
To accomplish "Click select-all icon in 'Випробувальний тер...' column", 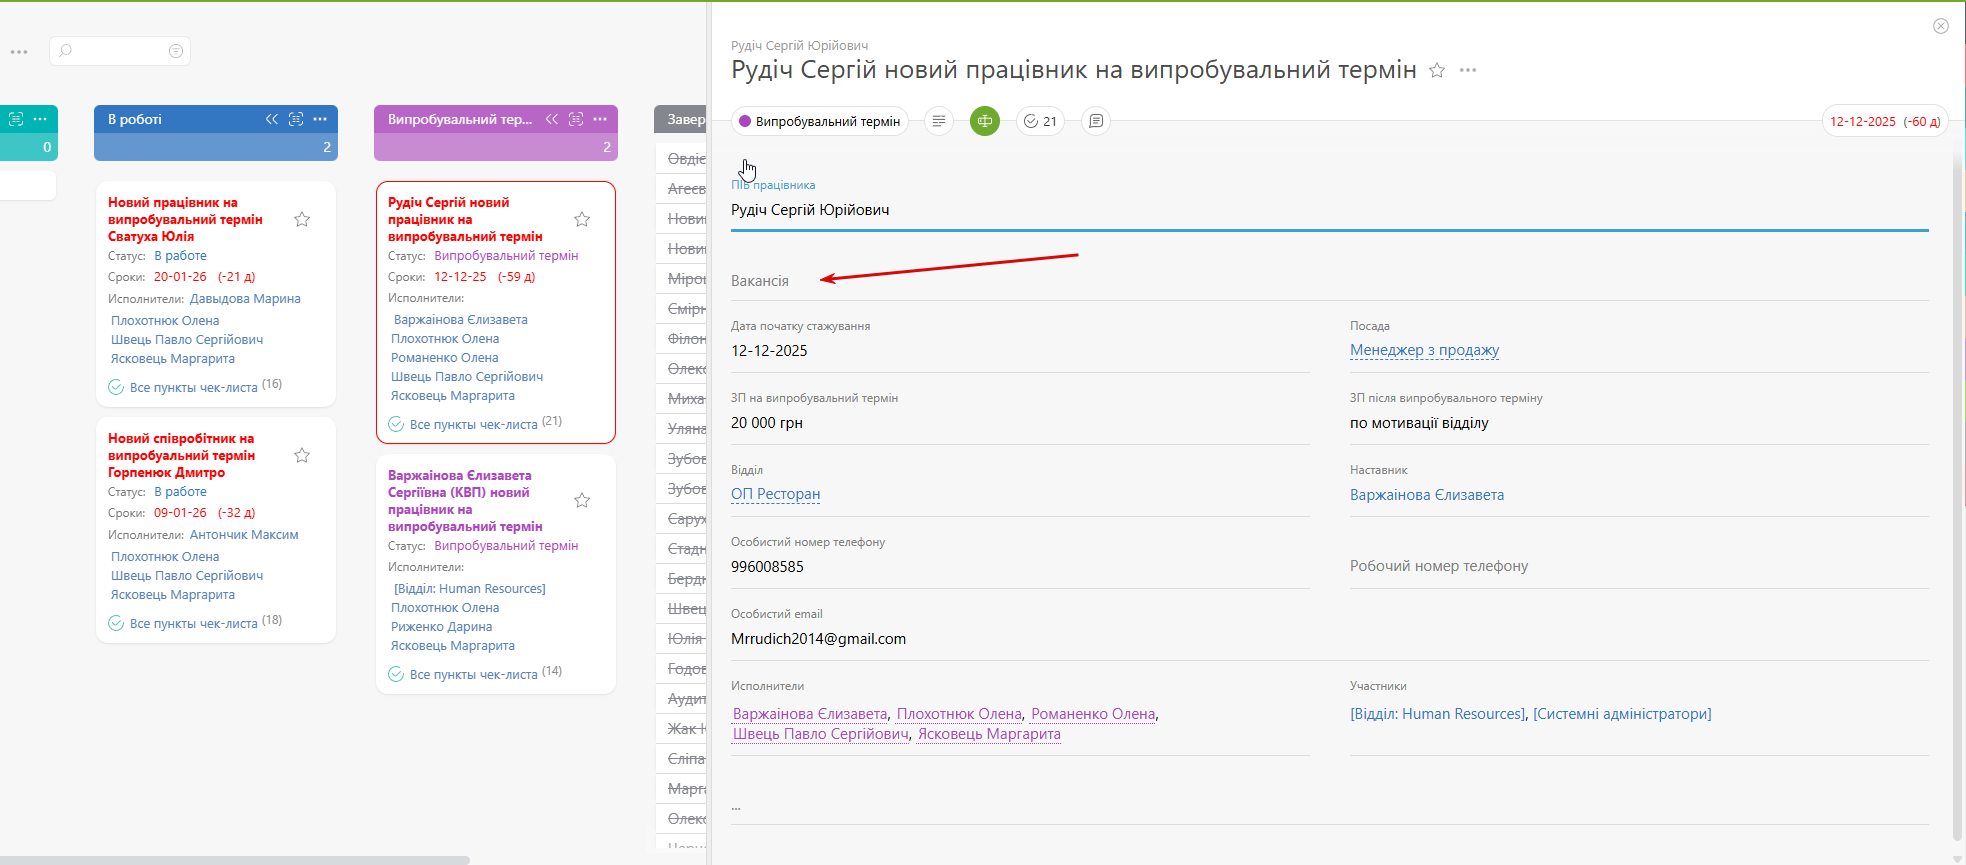I will (576, 119).
